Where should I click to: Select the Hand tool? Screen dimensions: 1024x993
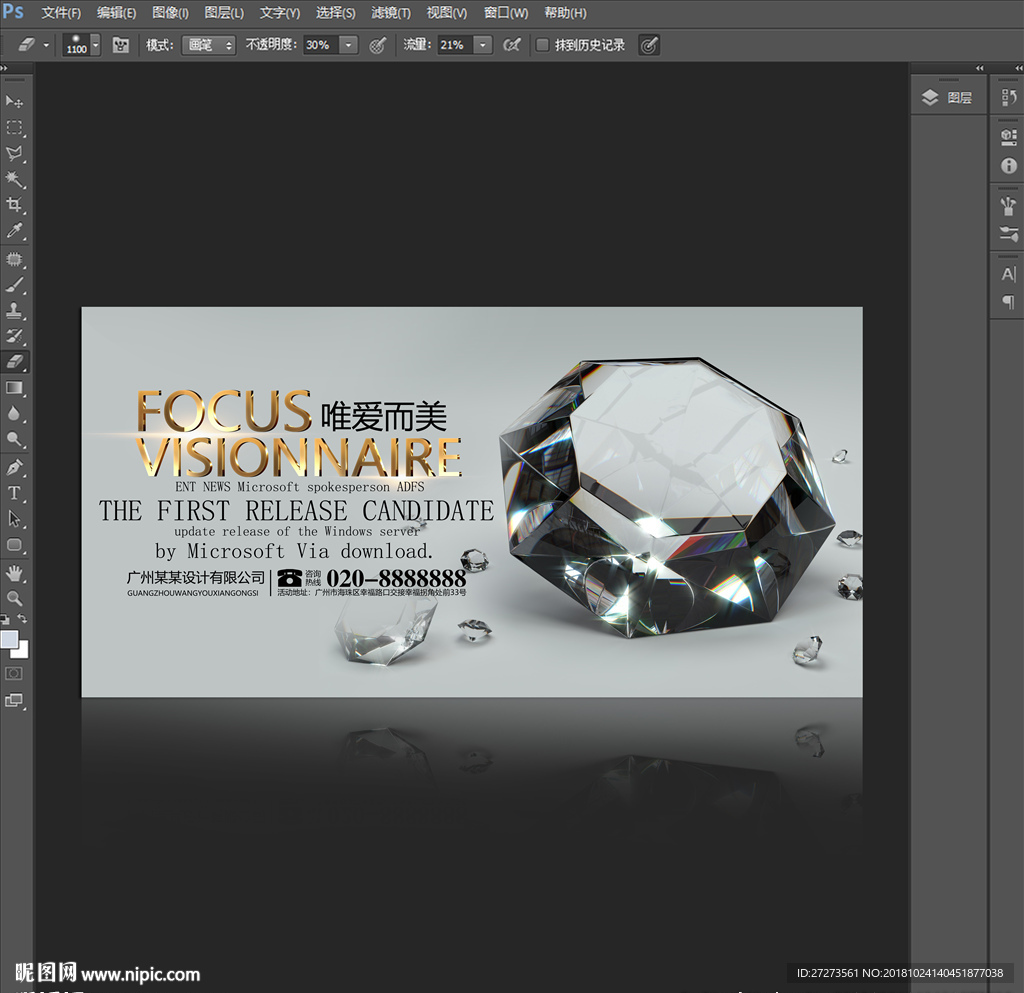pos(15,572)
